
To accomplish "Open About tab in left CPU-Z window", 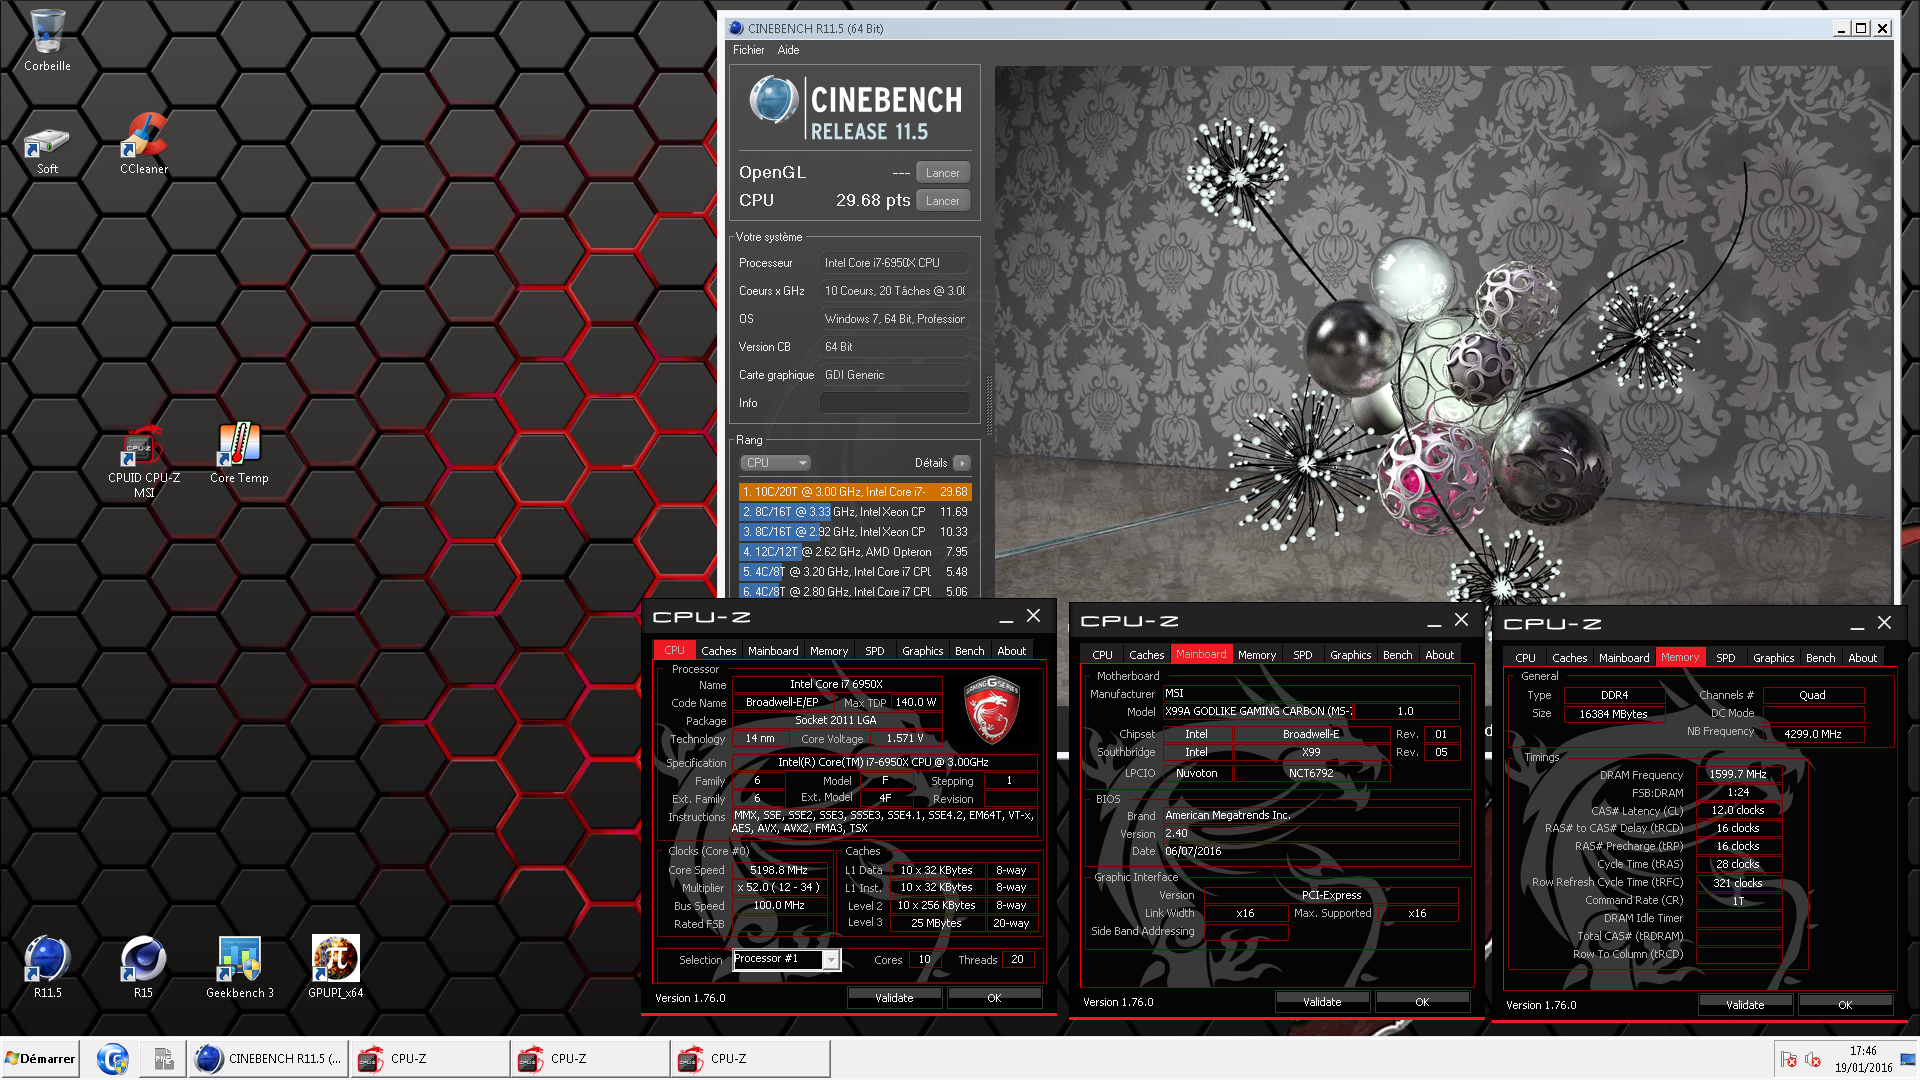I will pyautogui.click(x=1011, y=651).
